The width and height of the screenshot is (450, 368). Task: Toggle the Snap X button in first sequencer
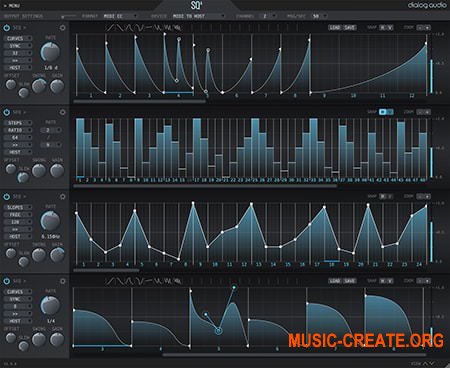pos(383,28)
